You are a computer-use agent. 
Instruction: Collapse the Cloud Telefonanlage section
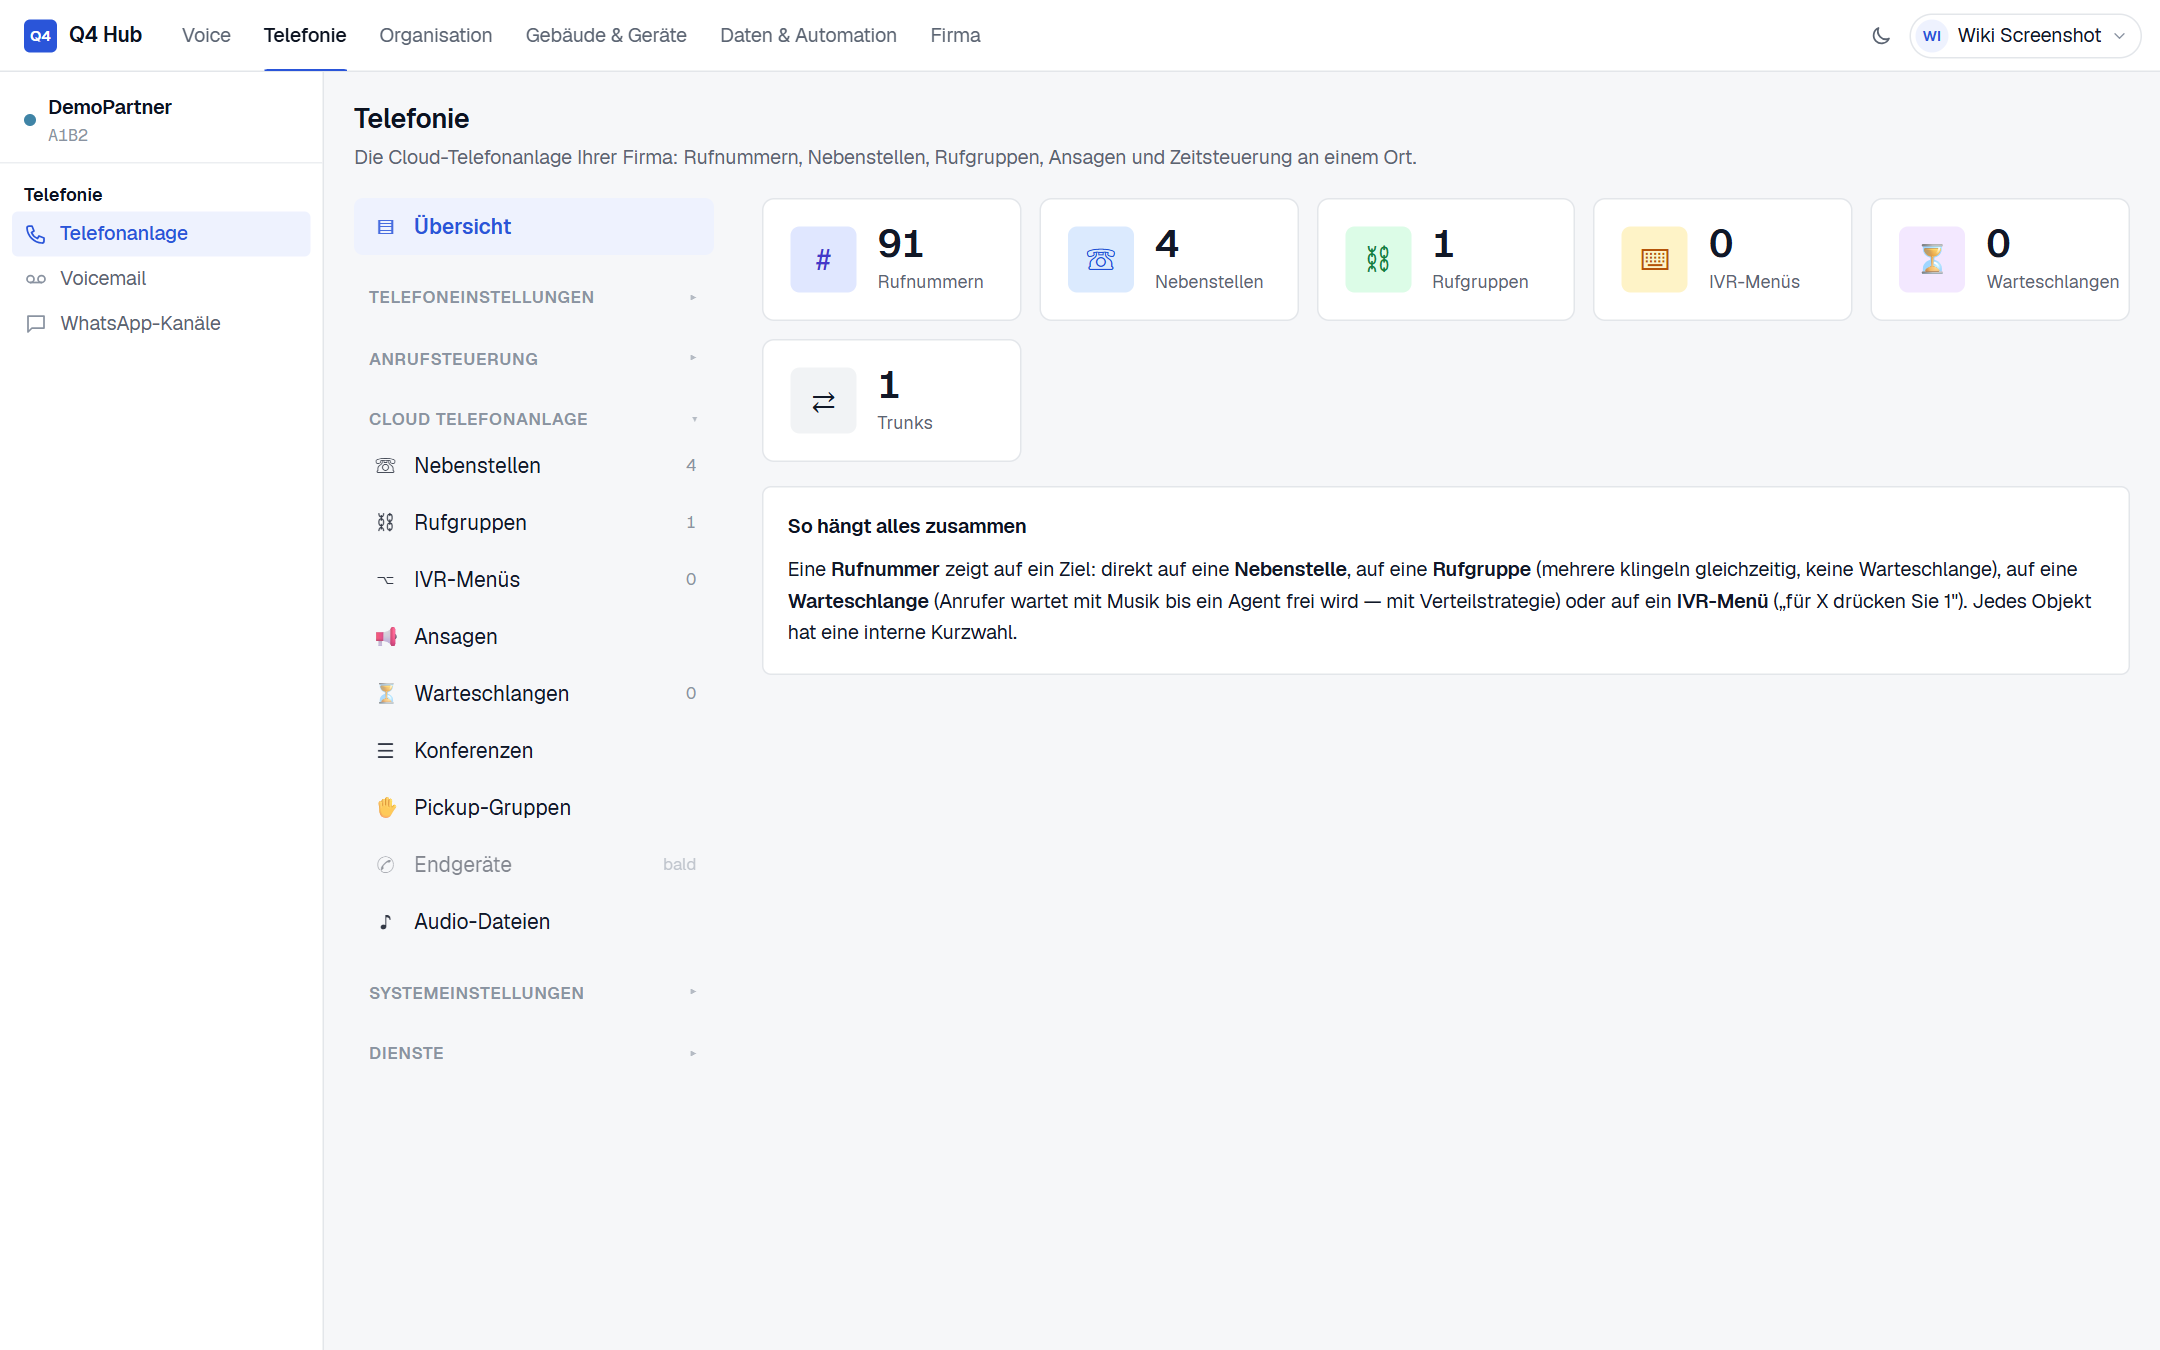click(533, 419)
